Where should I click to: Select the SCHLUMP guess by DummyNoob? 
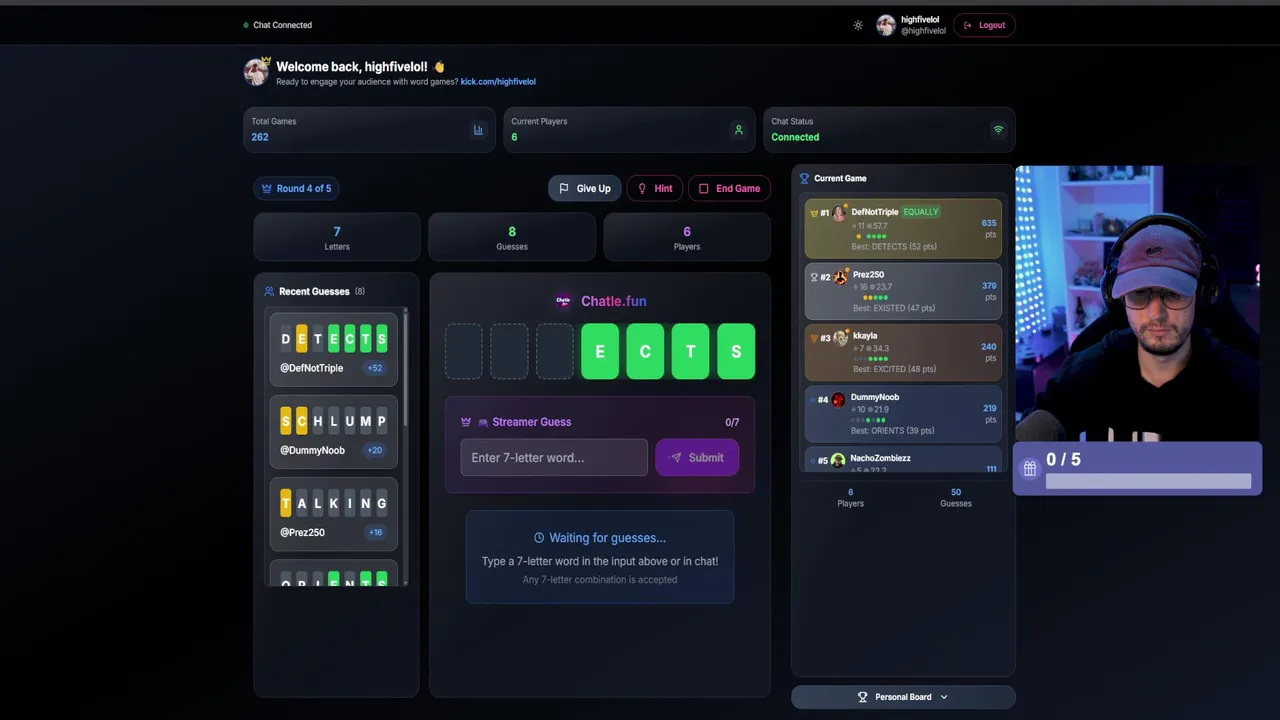tap(334, 431)
